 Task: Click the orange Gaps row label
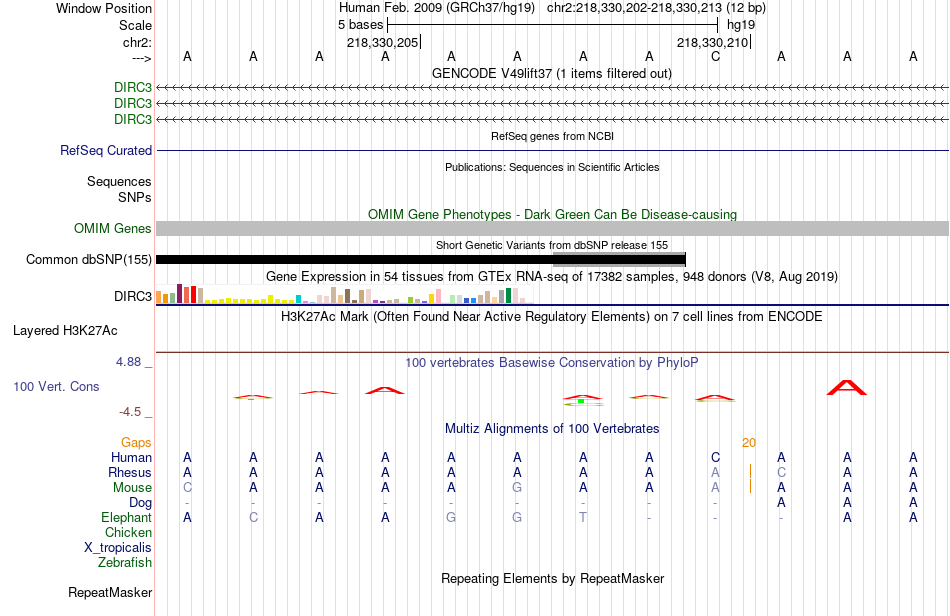(136, 443)
